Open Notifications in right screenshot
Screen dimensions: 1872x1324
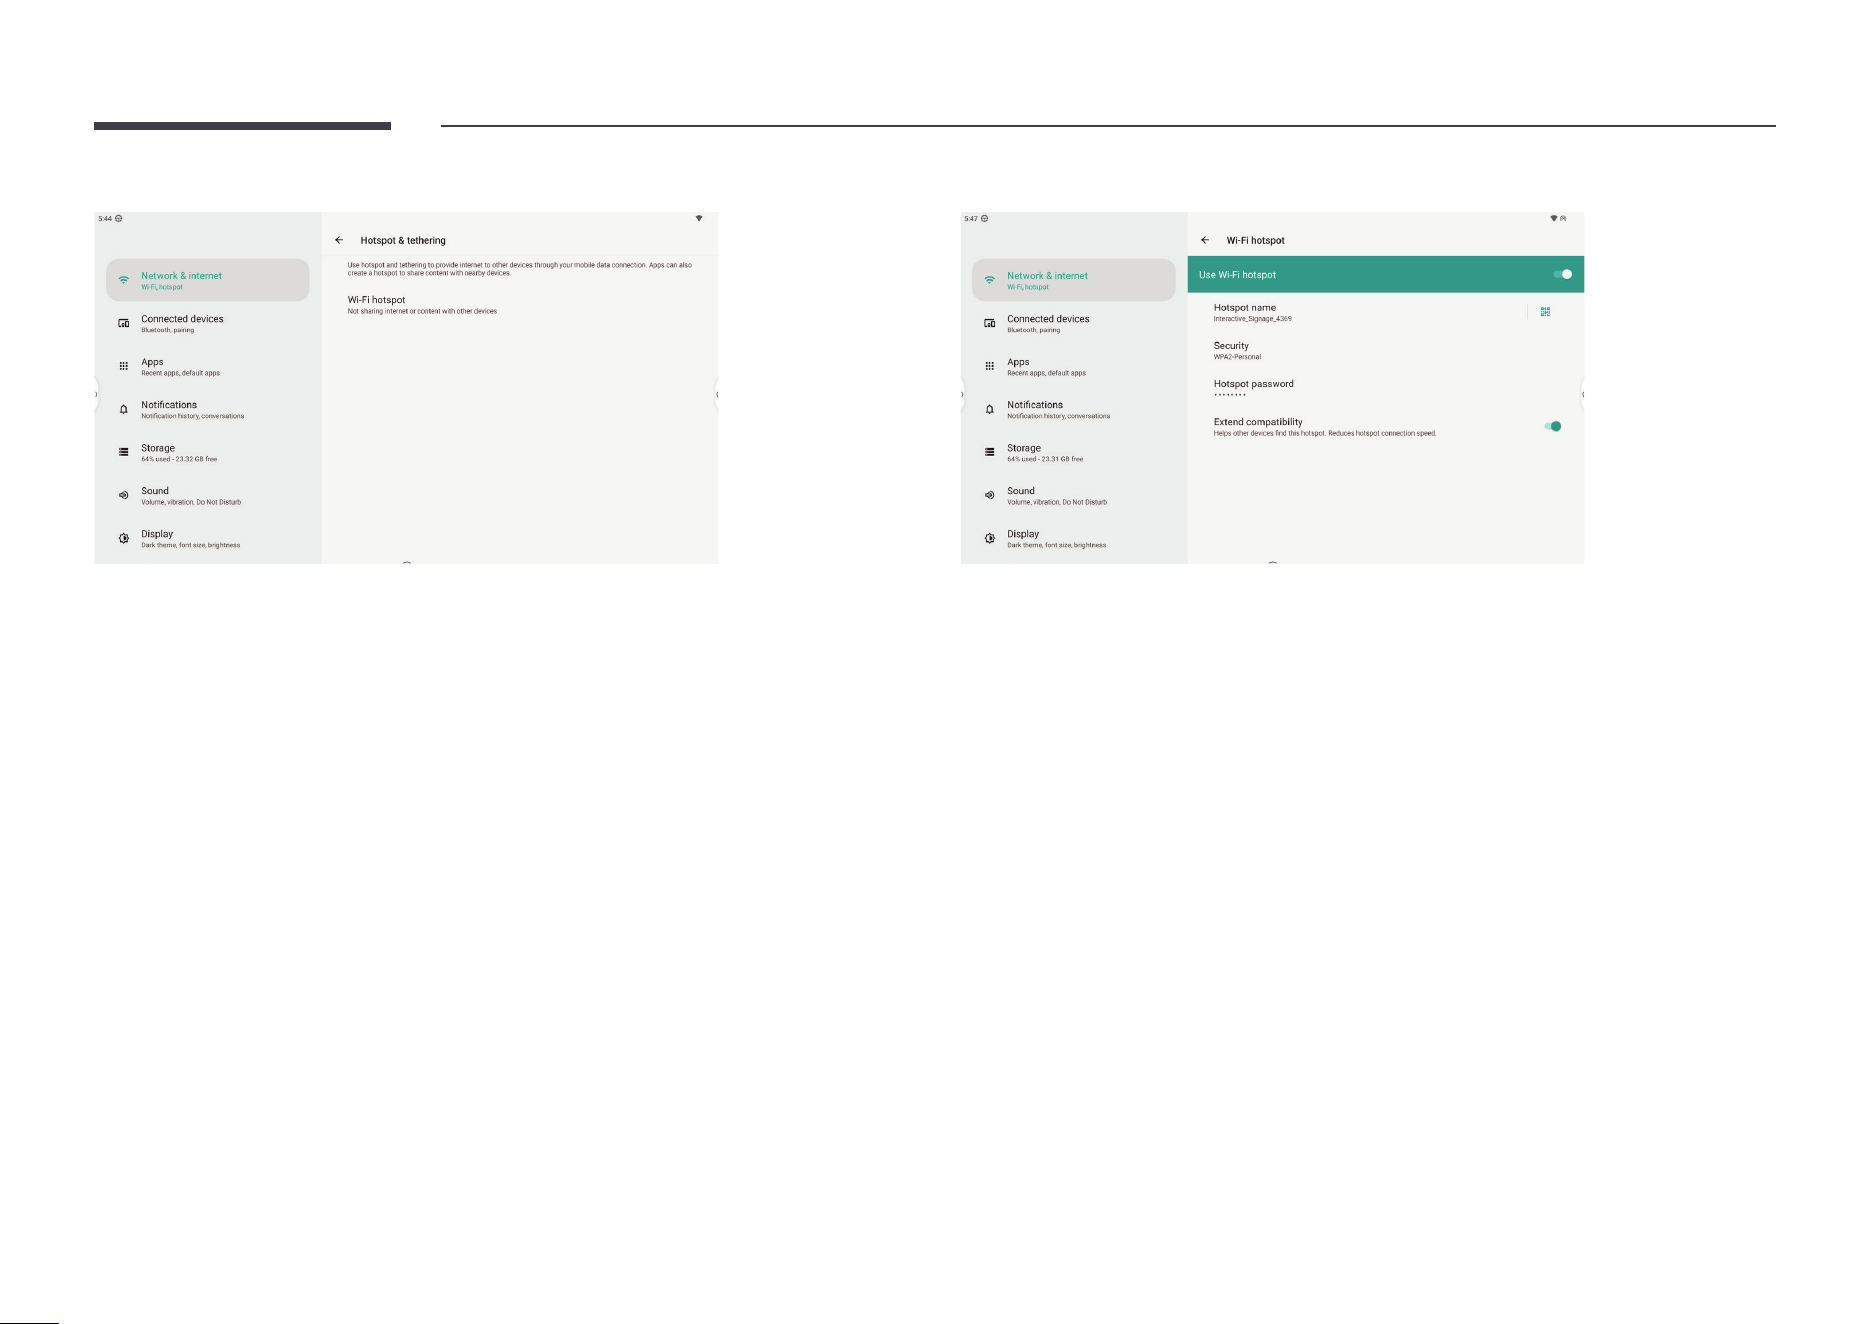point(1074,409)
